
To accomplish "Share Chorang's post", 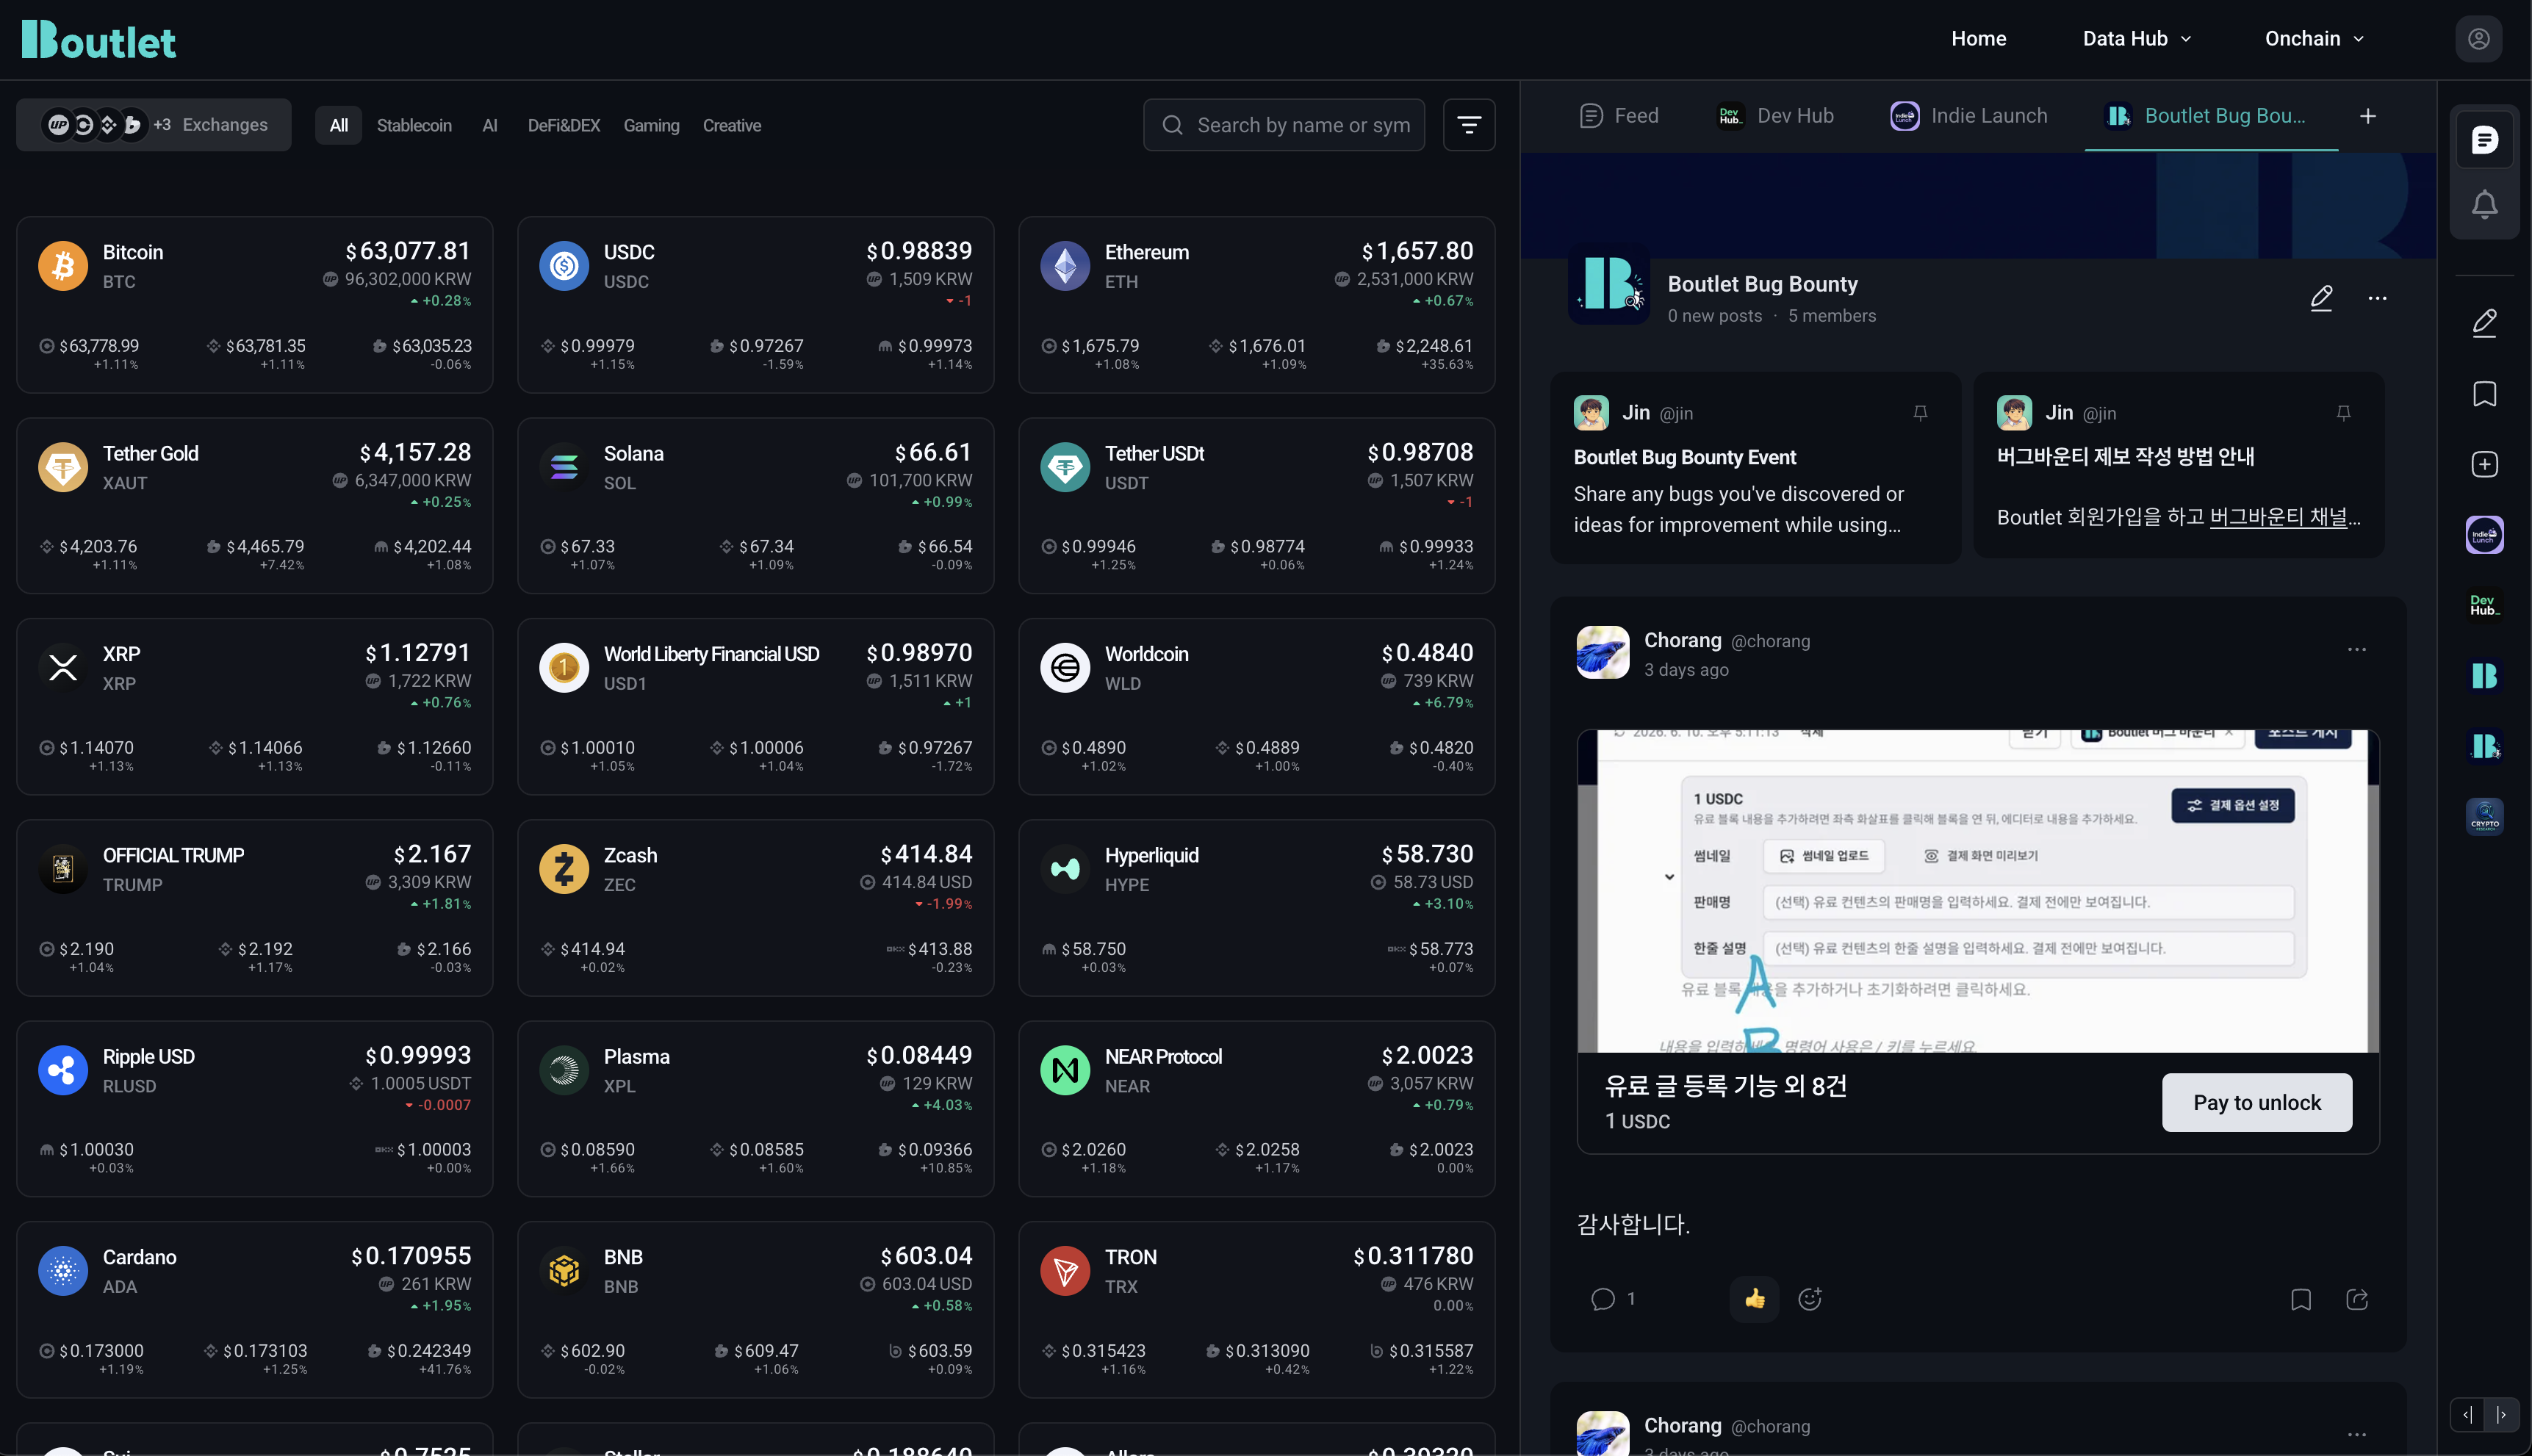I will tap(2356, 1298).
